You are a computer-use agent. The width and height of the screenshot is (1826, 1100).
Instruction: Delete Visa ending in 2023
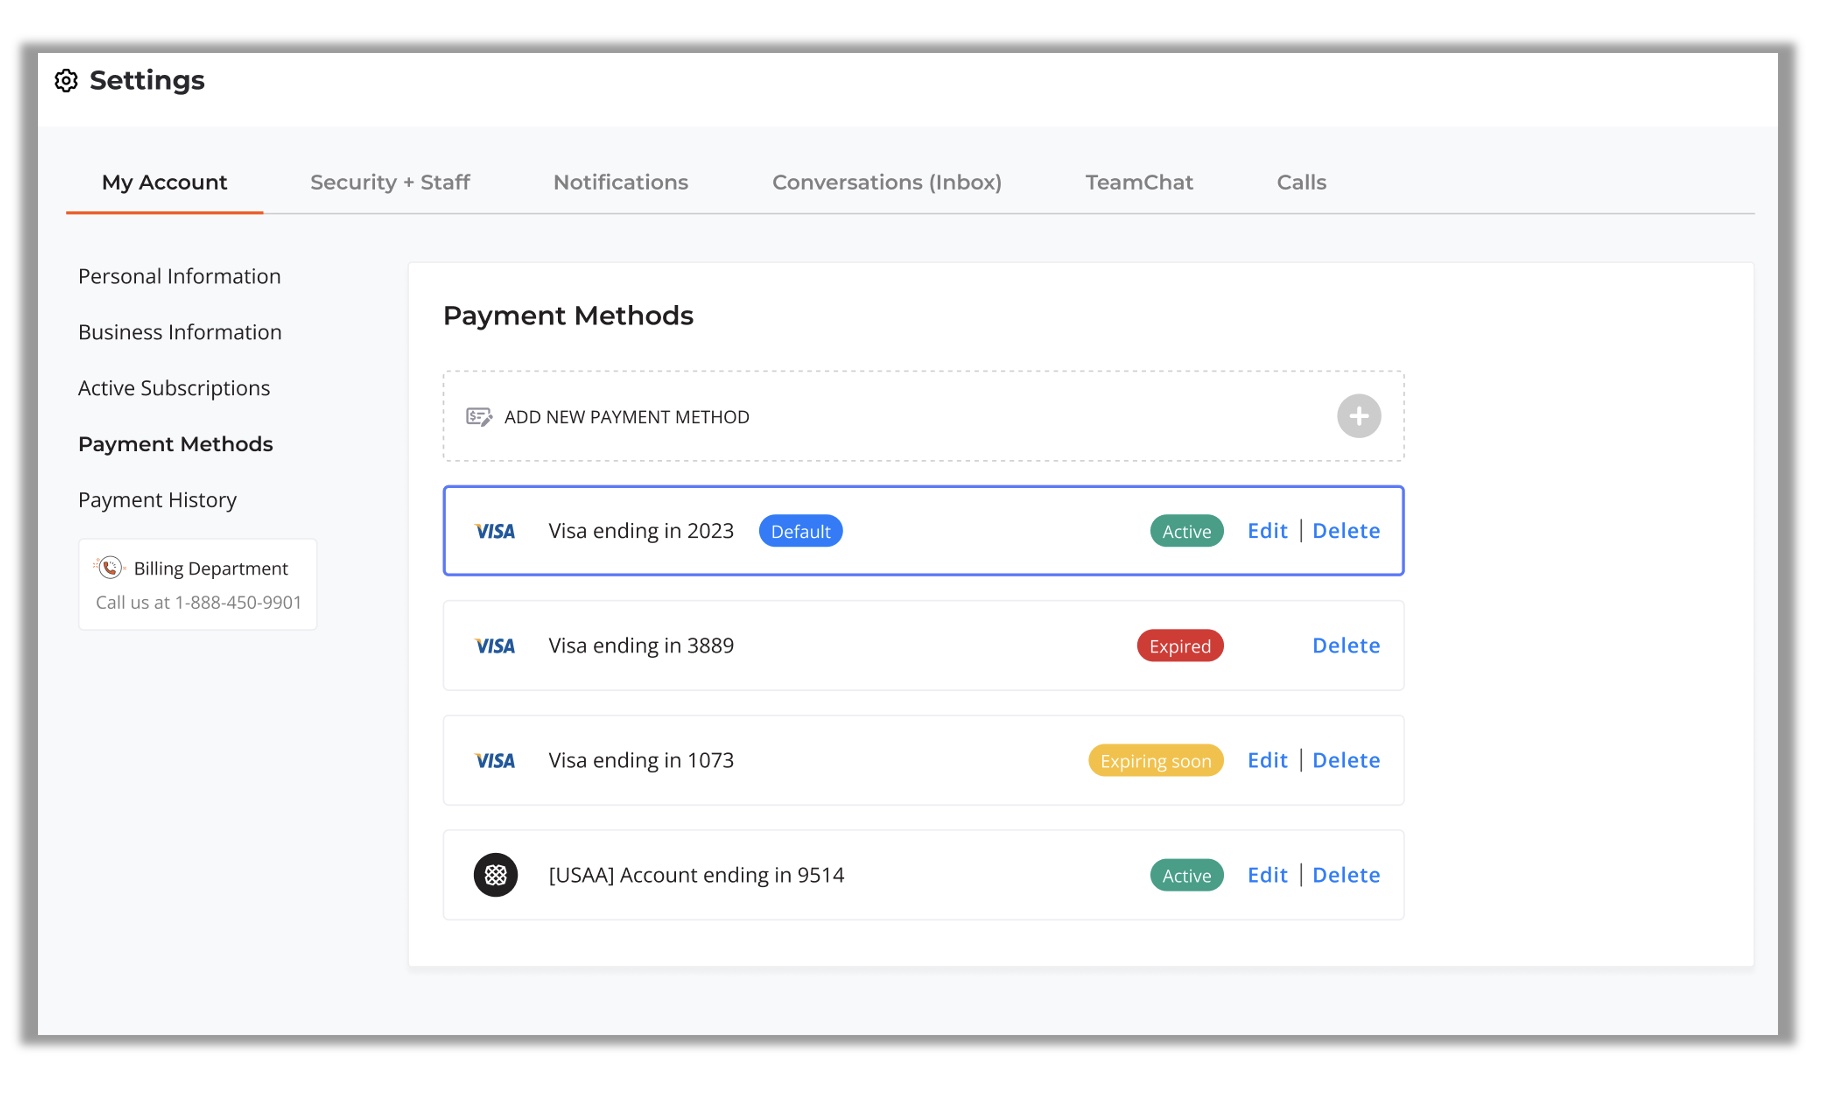click(1346, 531)
